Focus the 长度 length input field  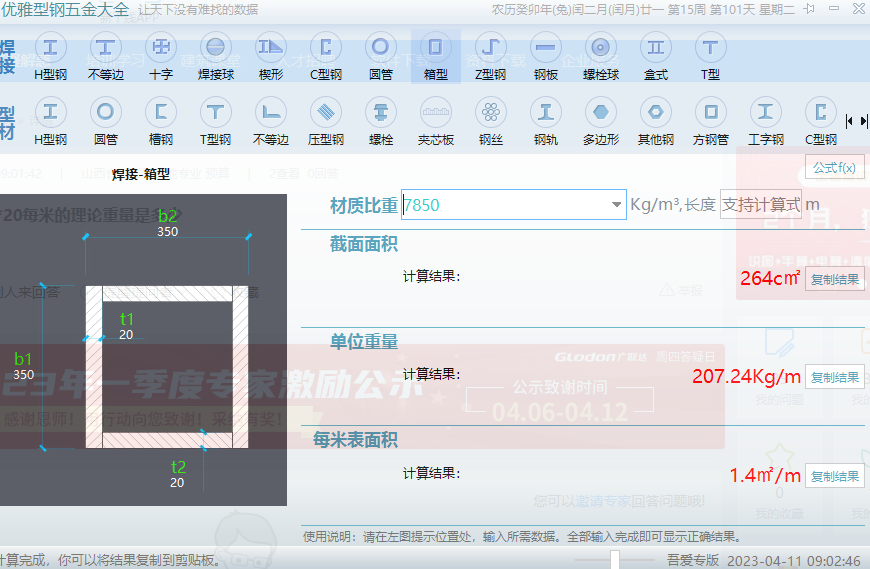pos(761,205)
